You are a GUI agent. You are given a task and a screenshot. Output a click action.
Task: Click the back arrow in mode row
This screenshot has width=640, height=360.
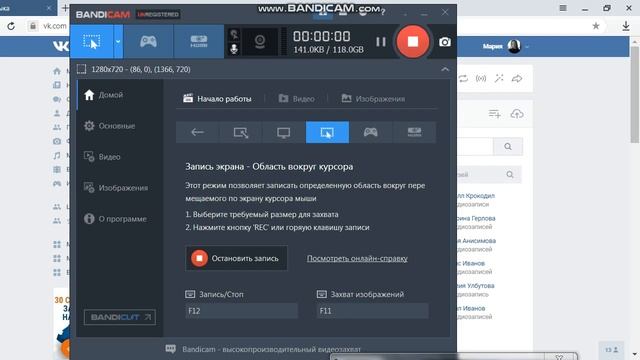tap(198, 132)
